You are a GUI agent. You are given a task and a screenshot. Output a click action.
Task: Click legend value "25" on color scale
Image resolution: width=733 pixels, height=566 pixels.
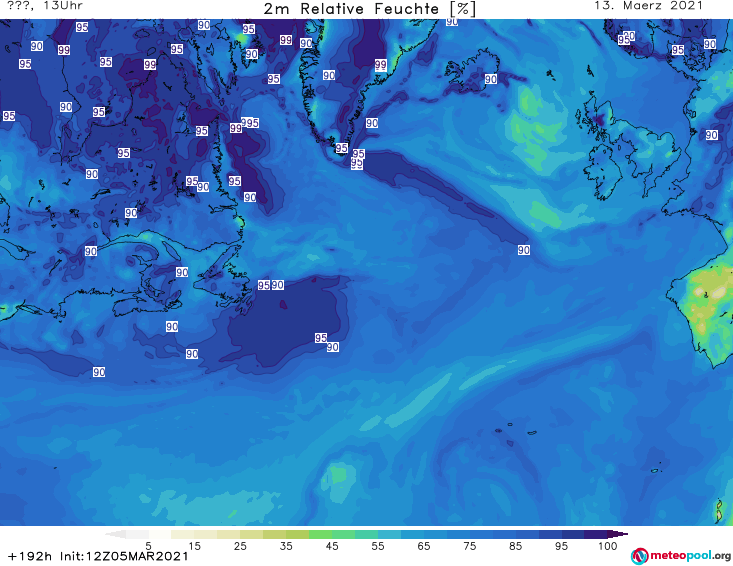pos(240,546)
